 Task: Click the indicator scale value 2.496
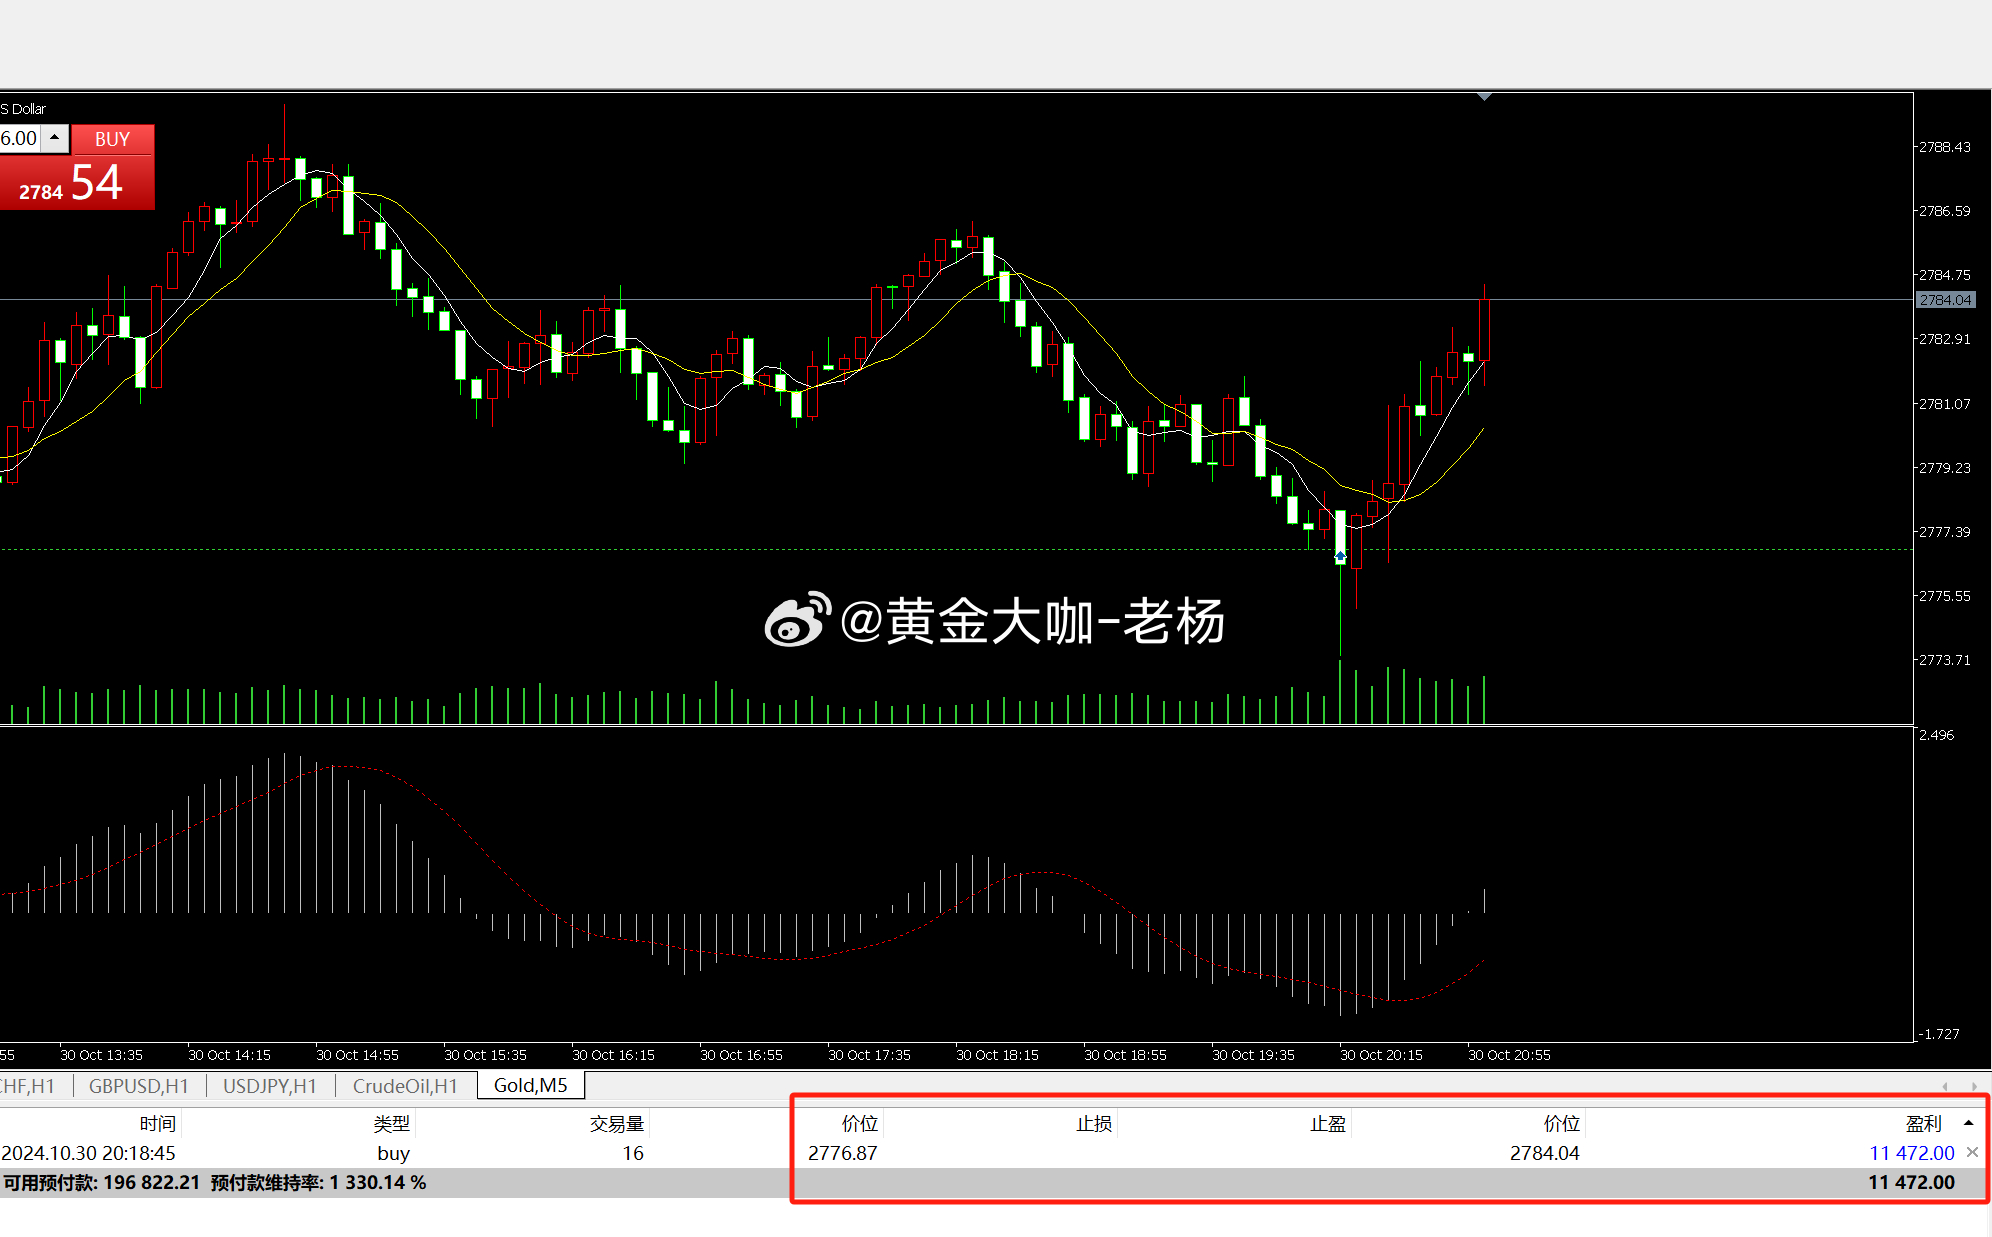(1937, 735)
